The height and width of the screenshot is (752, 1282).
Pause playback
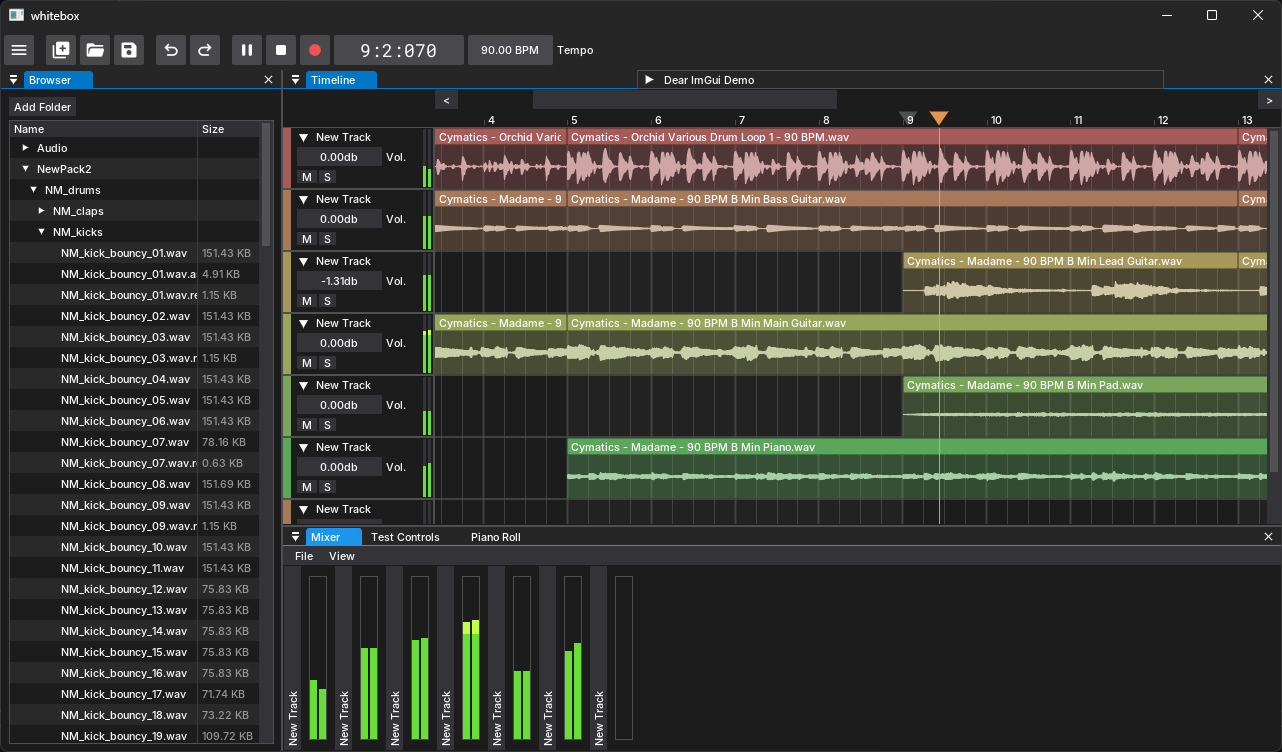(247, 50)
